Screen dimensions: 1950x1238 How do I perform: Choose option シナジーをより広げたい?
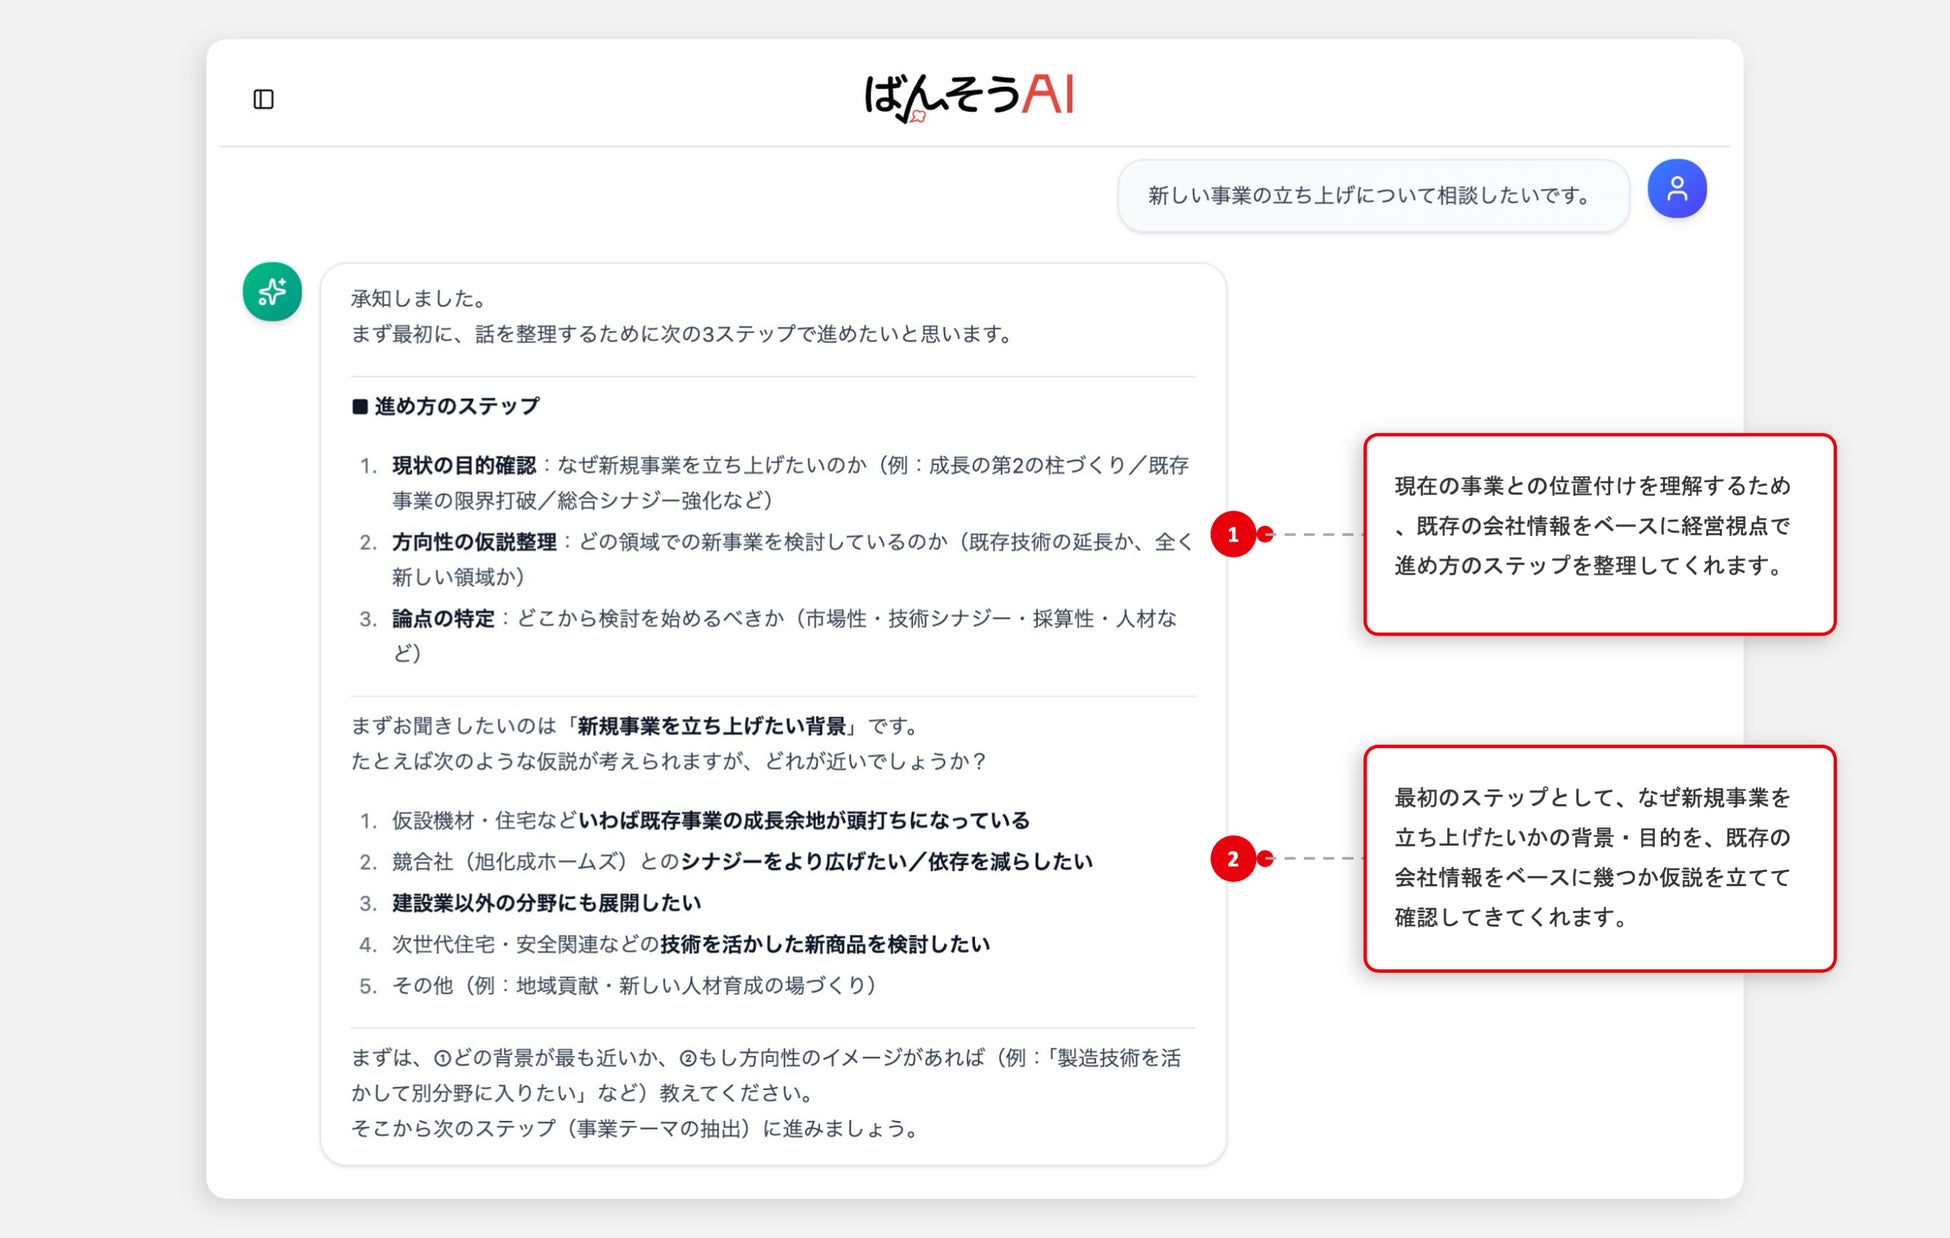coord(885,862)
